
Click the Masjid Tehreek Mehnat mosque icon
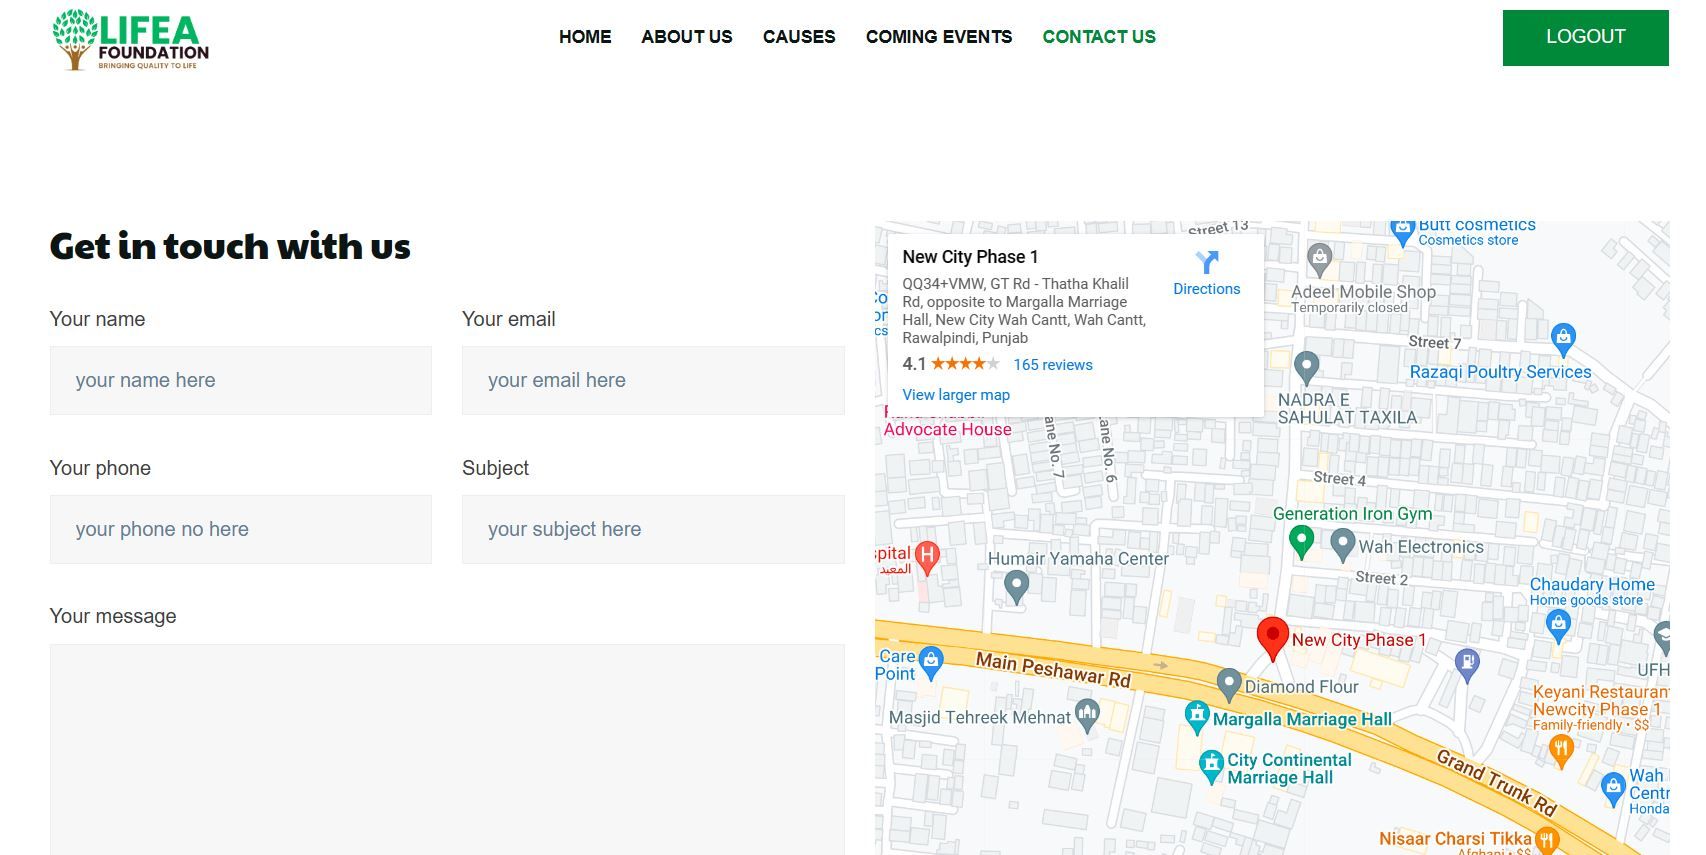pyautogui.click(x=1087, y=714)
